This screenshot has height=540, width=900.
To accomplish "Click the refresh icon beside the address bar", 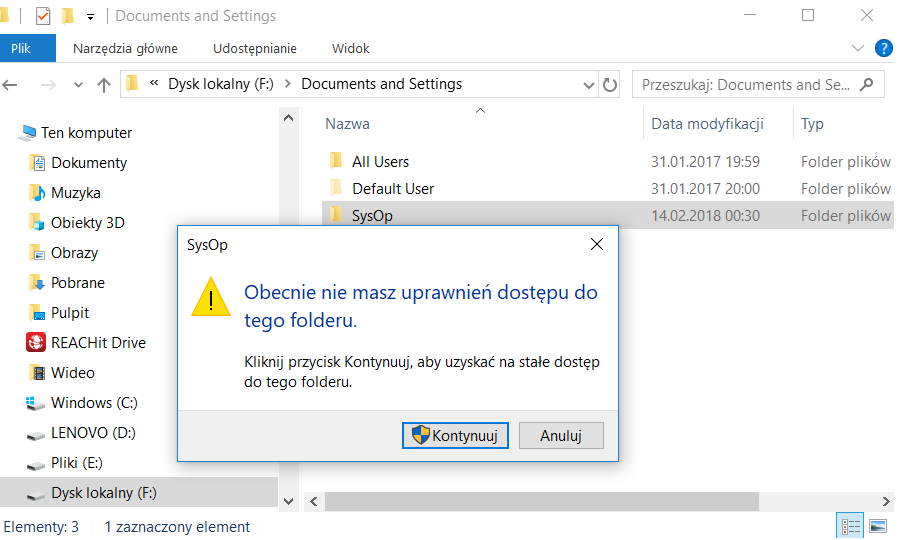I will (610, 85).
